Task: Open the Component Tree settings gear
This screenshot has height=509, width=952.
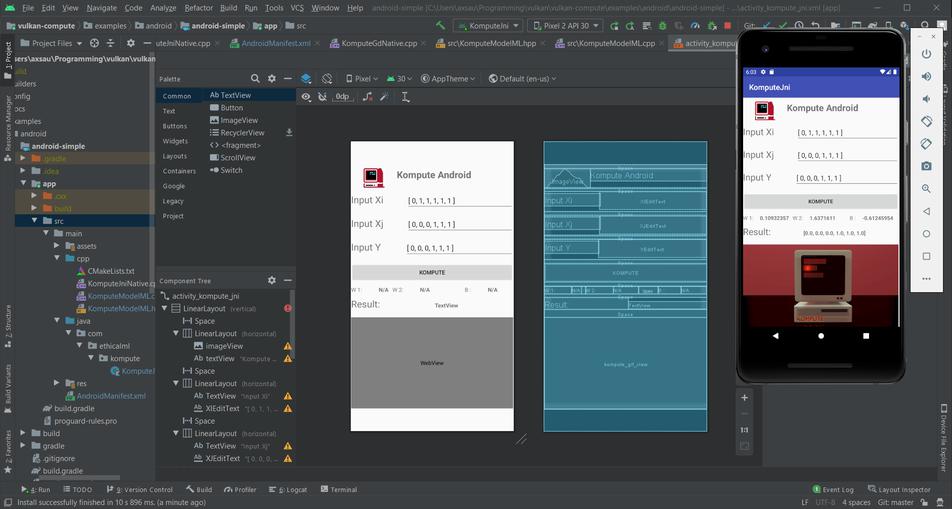Action: click(x=271, y=281)
